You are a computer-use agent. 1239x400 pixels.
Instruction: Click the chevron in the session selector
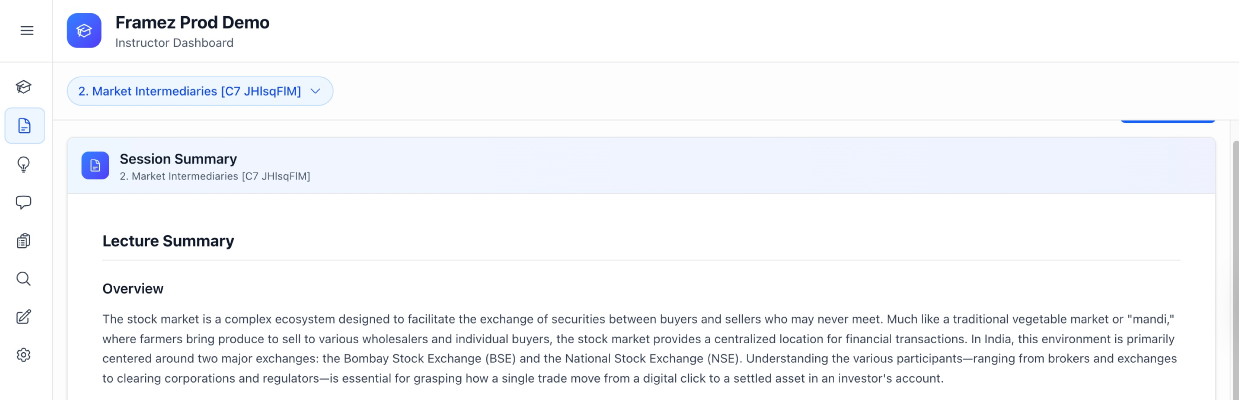point(315,91)
